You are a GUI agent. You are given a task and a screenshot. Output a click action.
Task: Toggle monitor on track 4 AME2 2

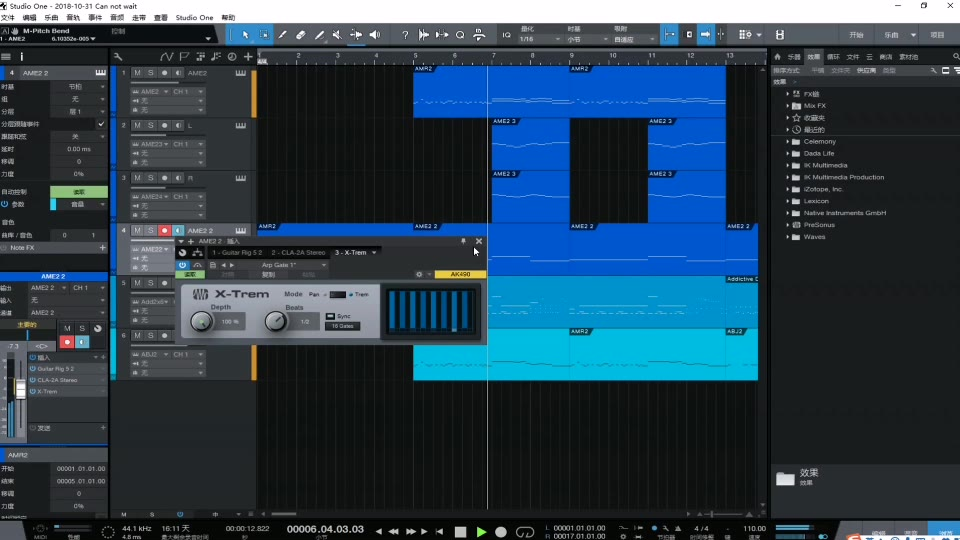pos(178,231)
